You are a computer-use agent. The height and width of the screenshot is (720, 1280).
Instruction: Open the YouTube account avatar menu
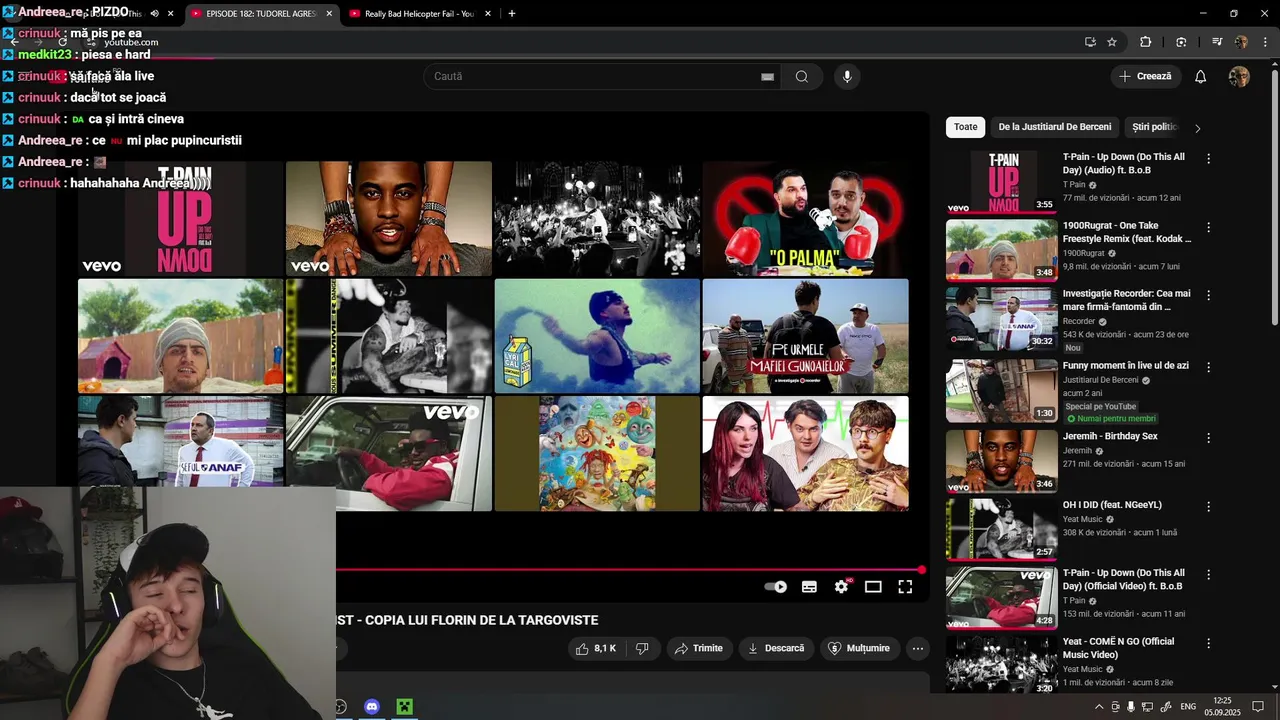click(x=1239, y=76)
